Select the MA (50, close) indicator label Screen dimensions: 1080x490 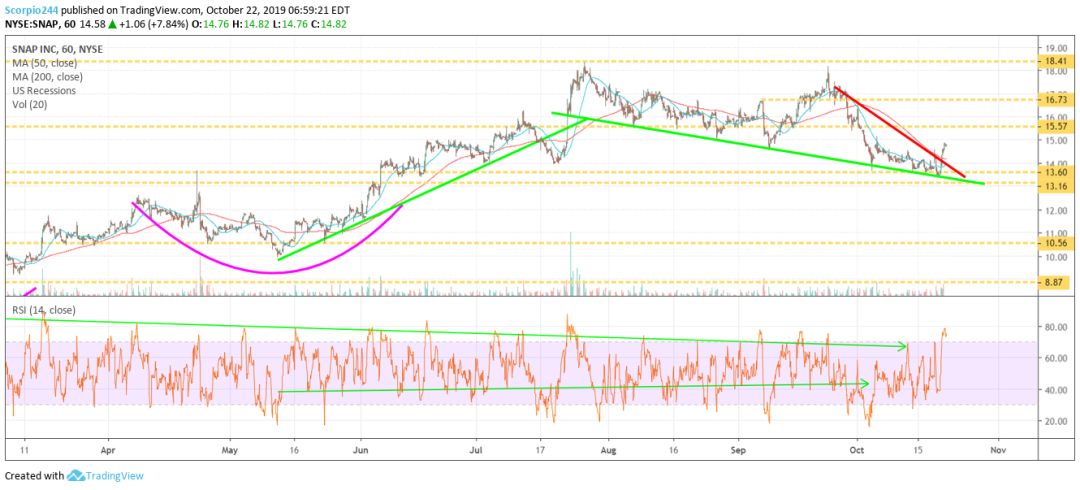coord(47,65)
